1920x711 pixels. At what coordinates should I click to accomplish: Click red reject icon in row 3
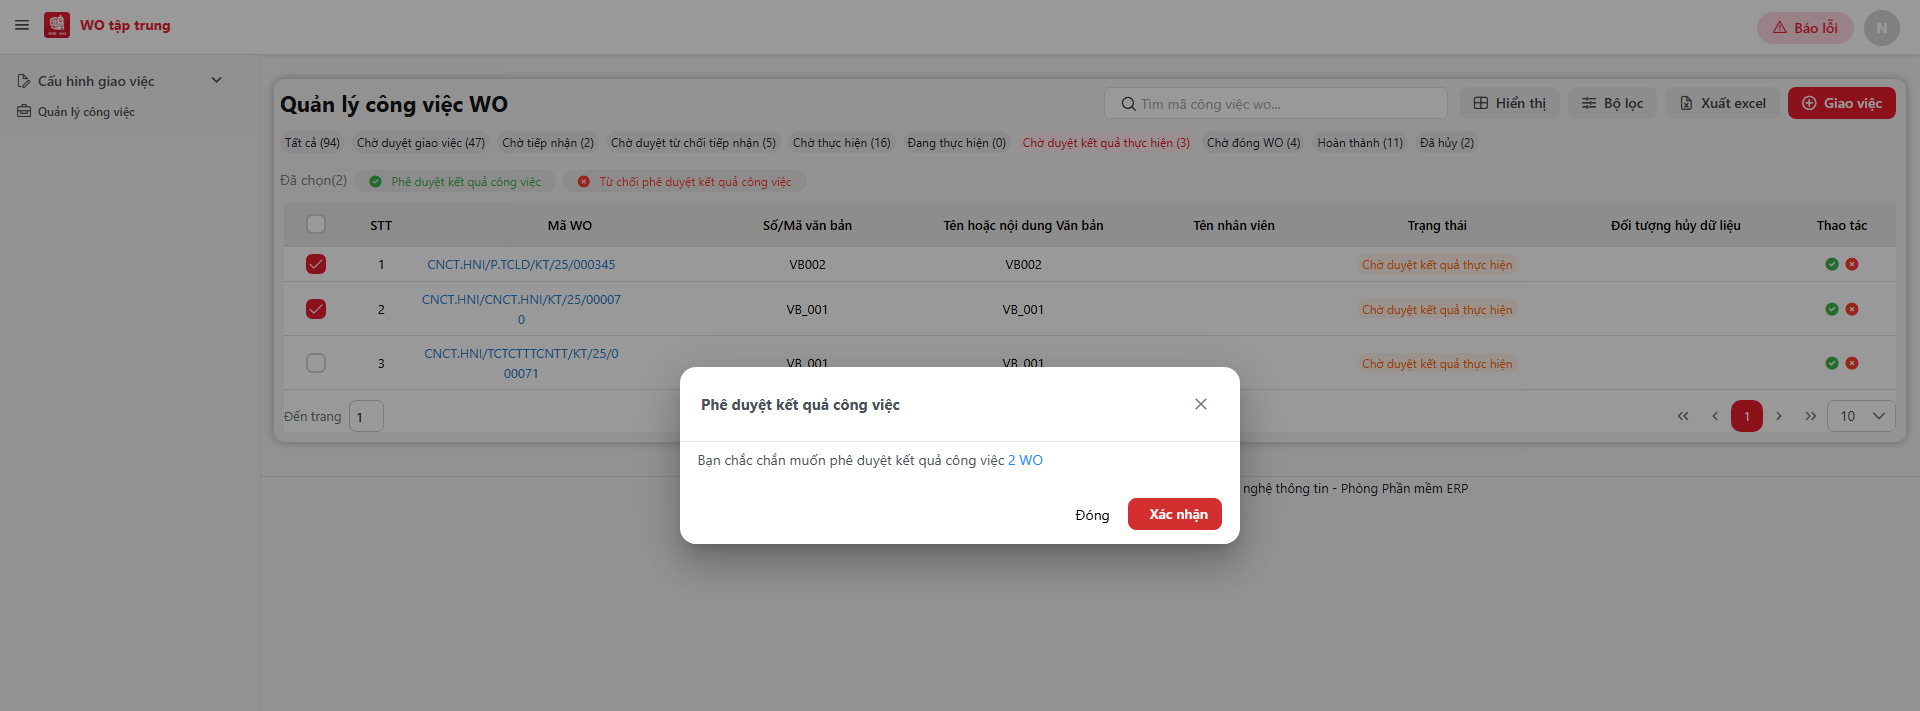[1852, 363]
